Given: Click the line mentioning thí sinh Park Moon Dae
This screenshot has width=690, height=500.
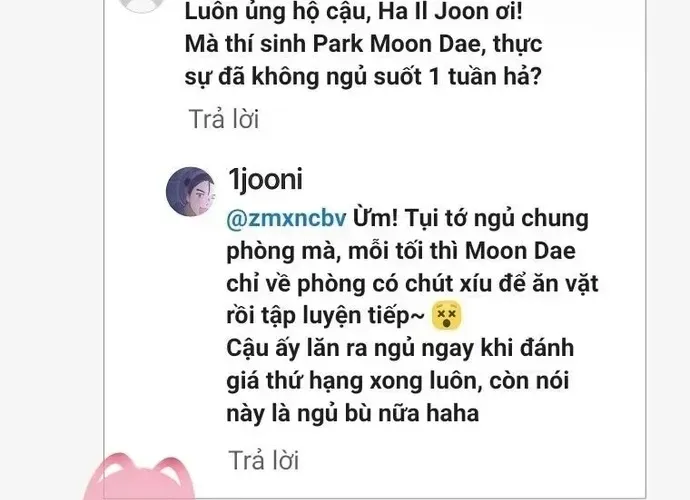Looking at the screenshot, I should (363, 44).
